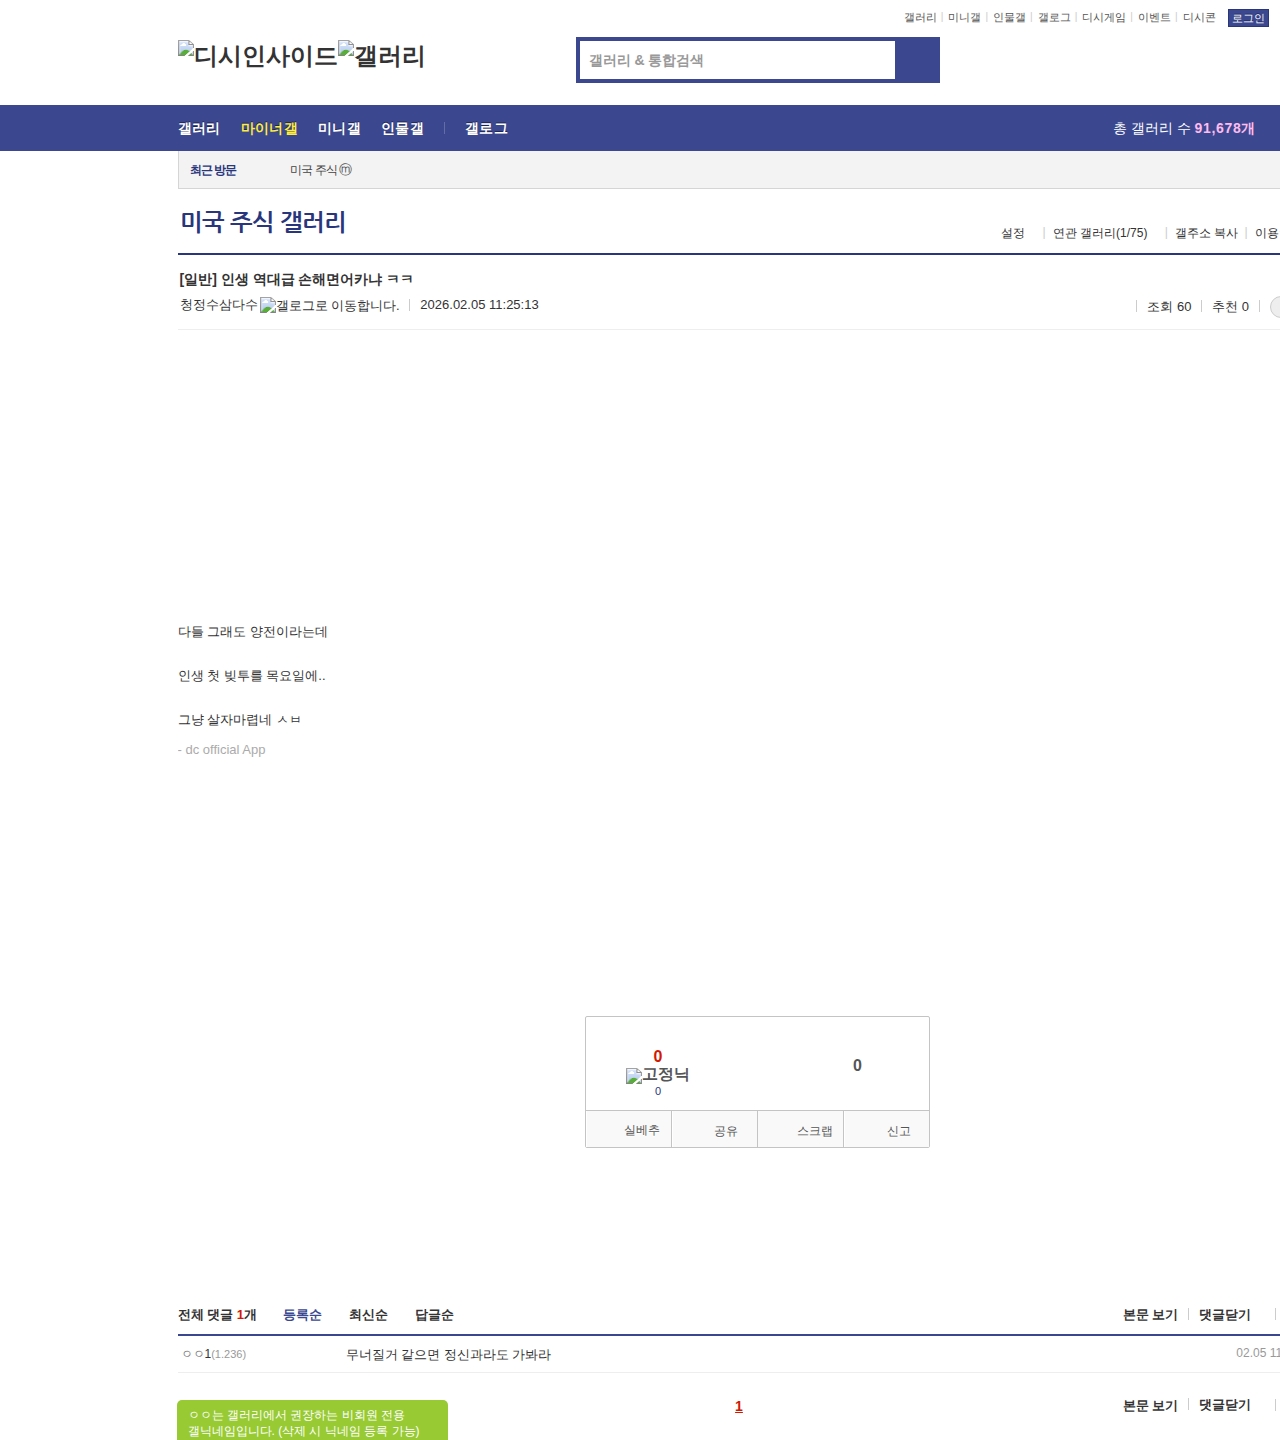The height and width of the screenshot is (1440, 1280).
Task: Select 갤러리 in the blue navigation bar
Action: (x=199, y=129)
